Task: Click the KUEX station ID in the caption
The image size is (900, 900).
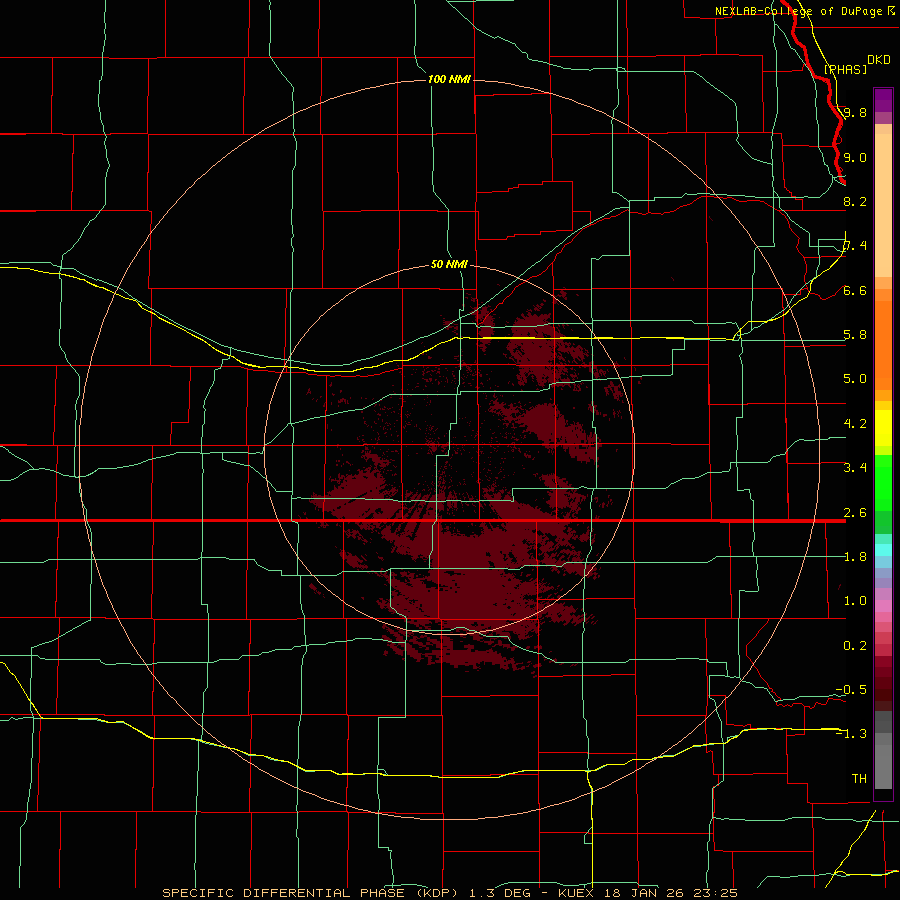Action: click(x=574, y=893)
